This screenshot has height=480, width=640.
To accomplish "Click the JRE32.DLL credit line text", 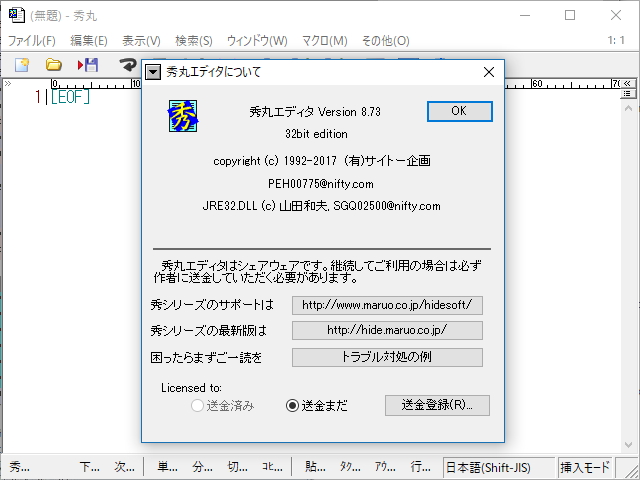I will click(322, 206).
